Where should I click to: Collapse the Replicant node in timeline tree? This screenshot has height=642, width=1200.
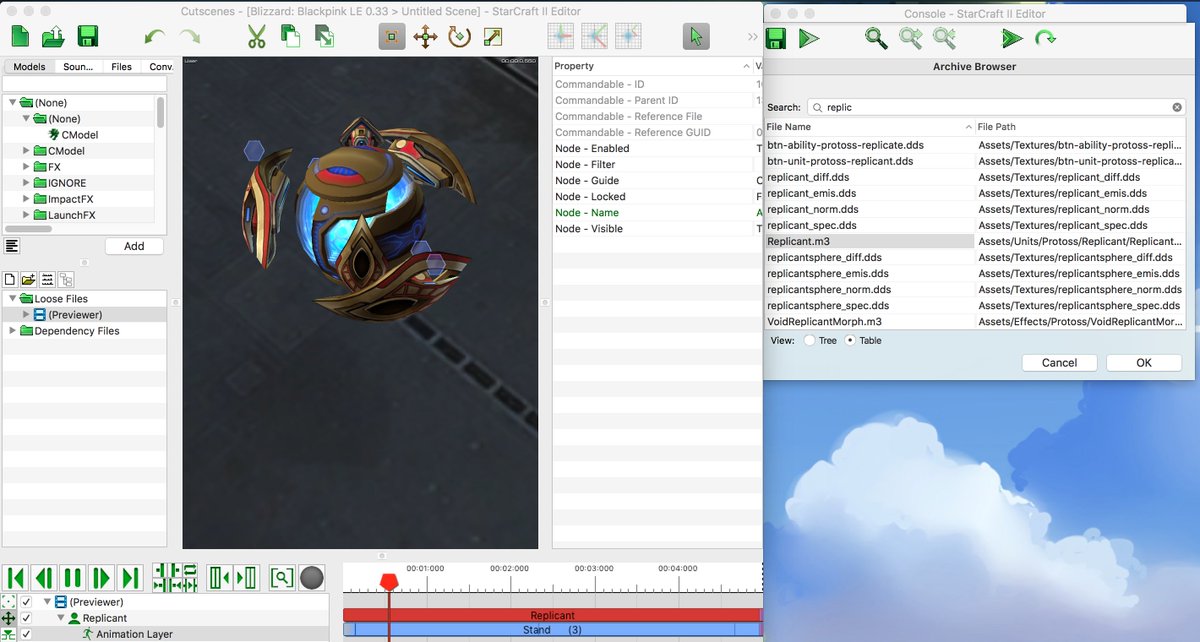(x=61, y=618)
